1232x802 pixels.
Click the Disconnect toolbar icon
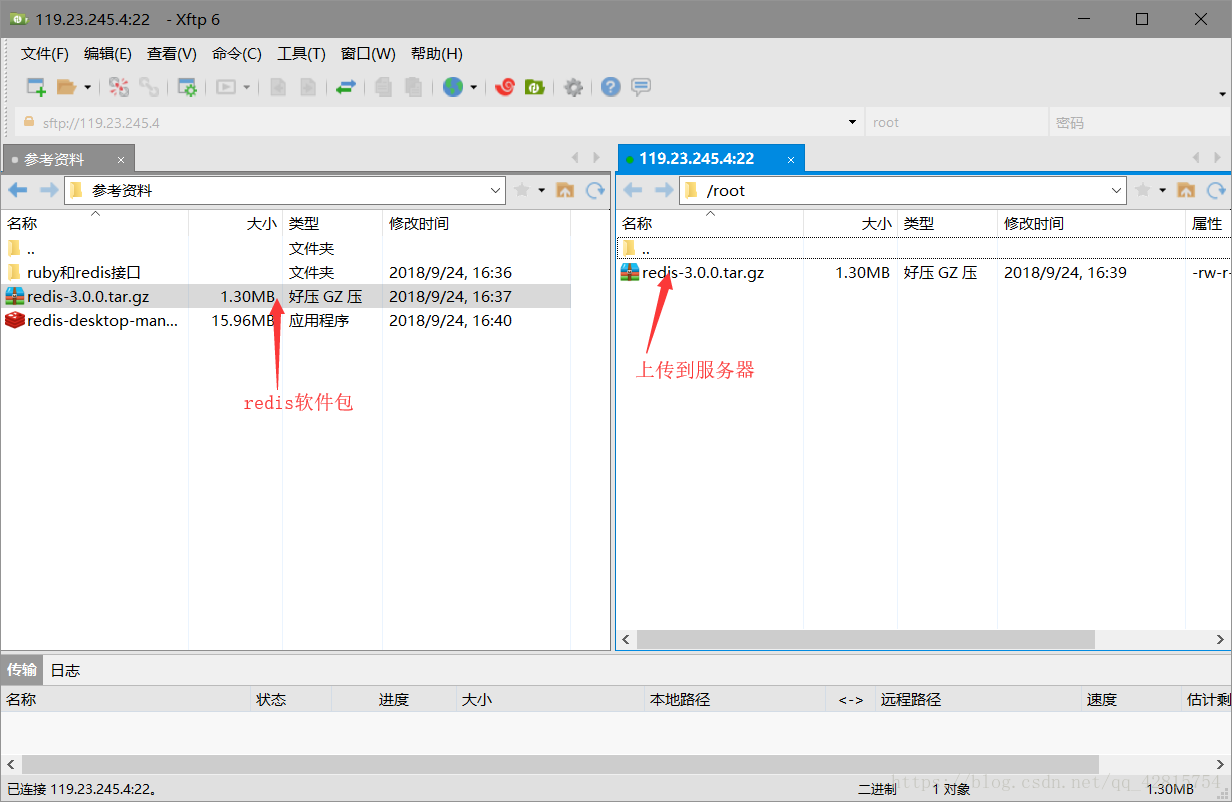119,87
